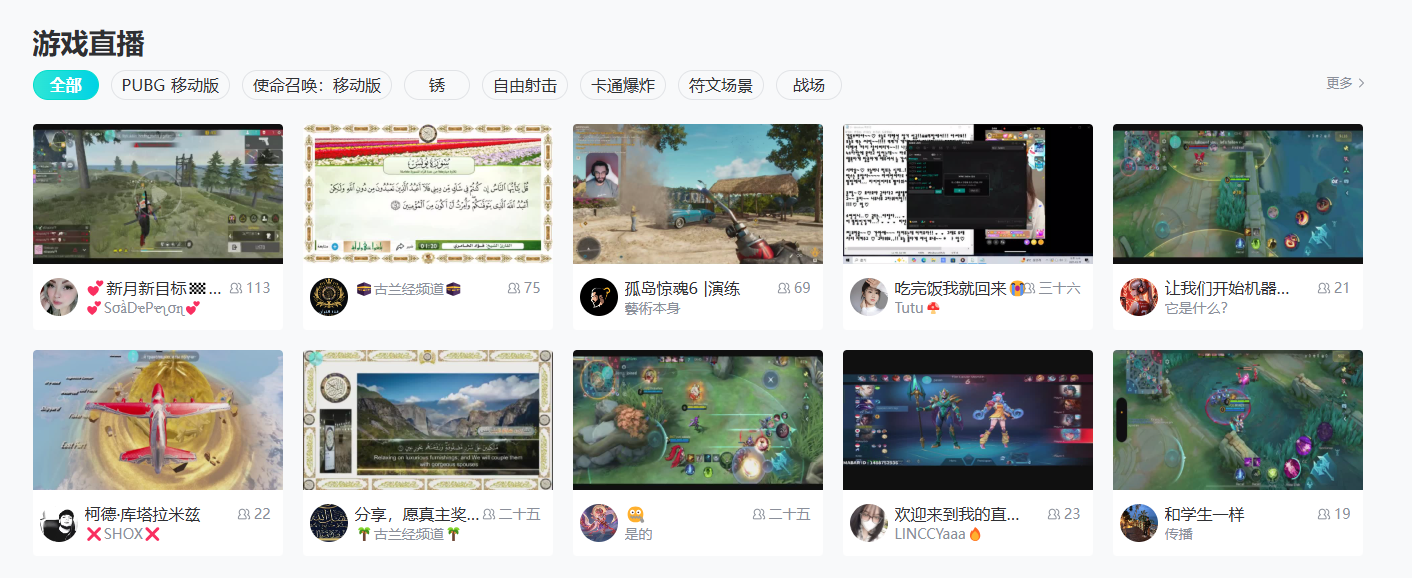Click avatar of streamer 藝術本身
The height and width of the screenshot is (578, 1412).
[599, 297]
